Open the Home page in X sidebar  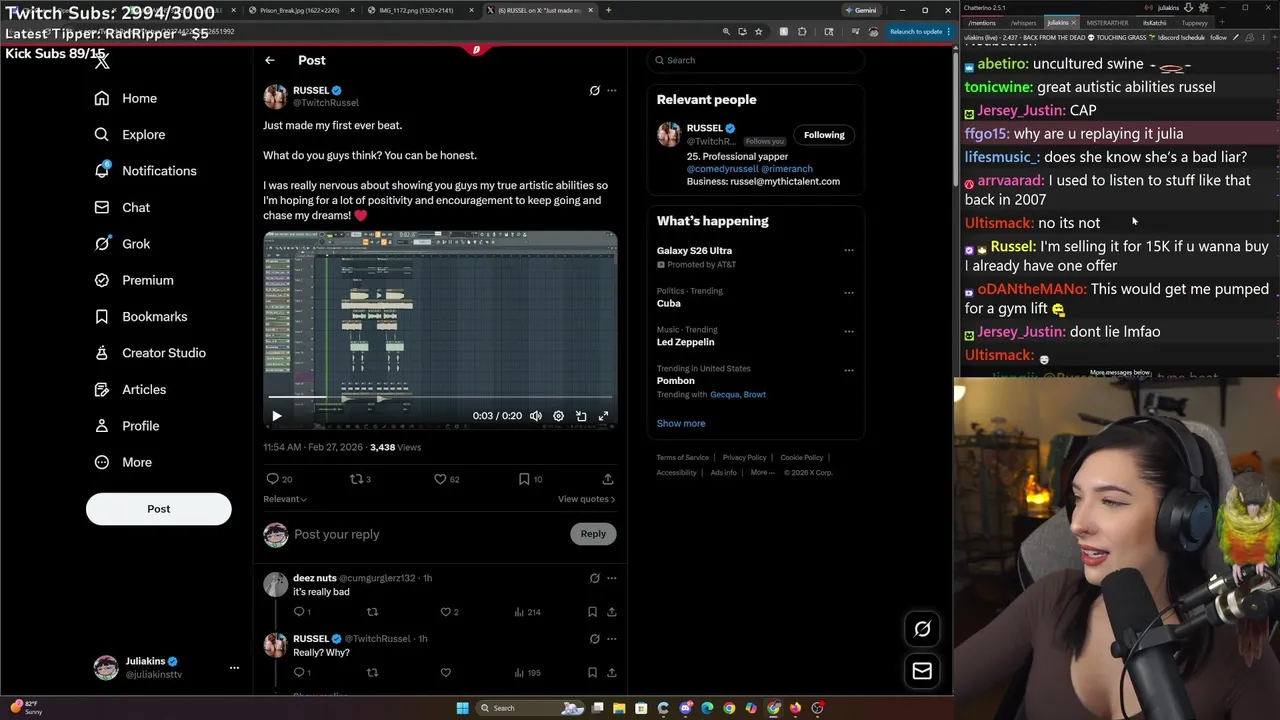tap(126, 98)
